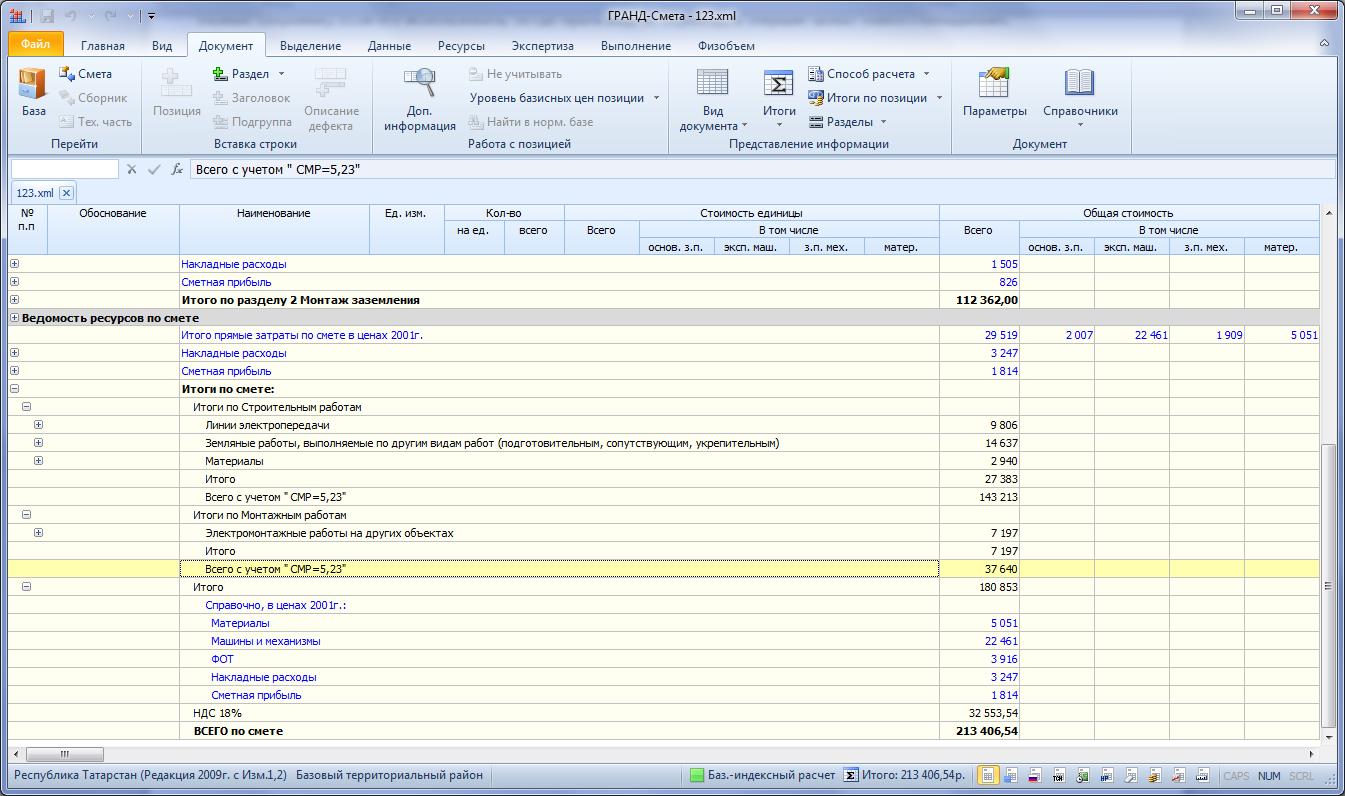Image resolution: width=1345 pixels, height=796 pixels.
Task: Collapse the Итоги по смете row
Action: 14,389
